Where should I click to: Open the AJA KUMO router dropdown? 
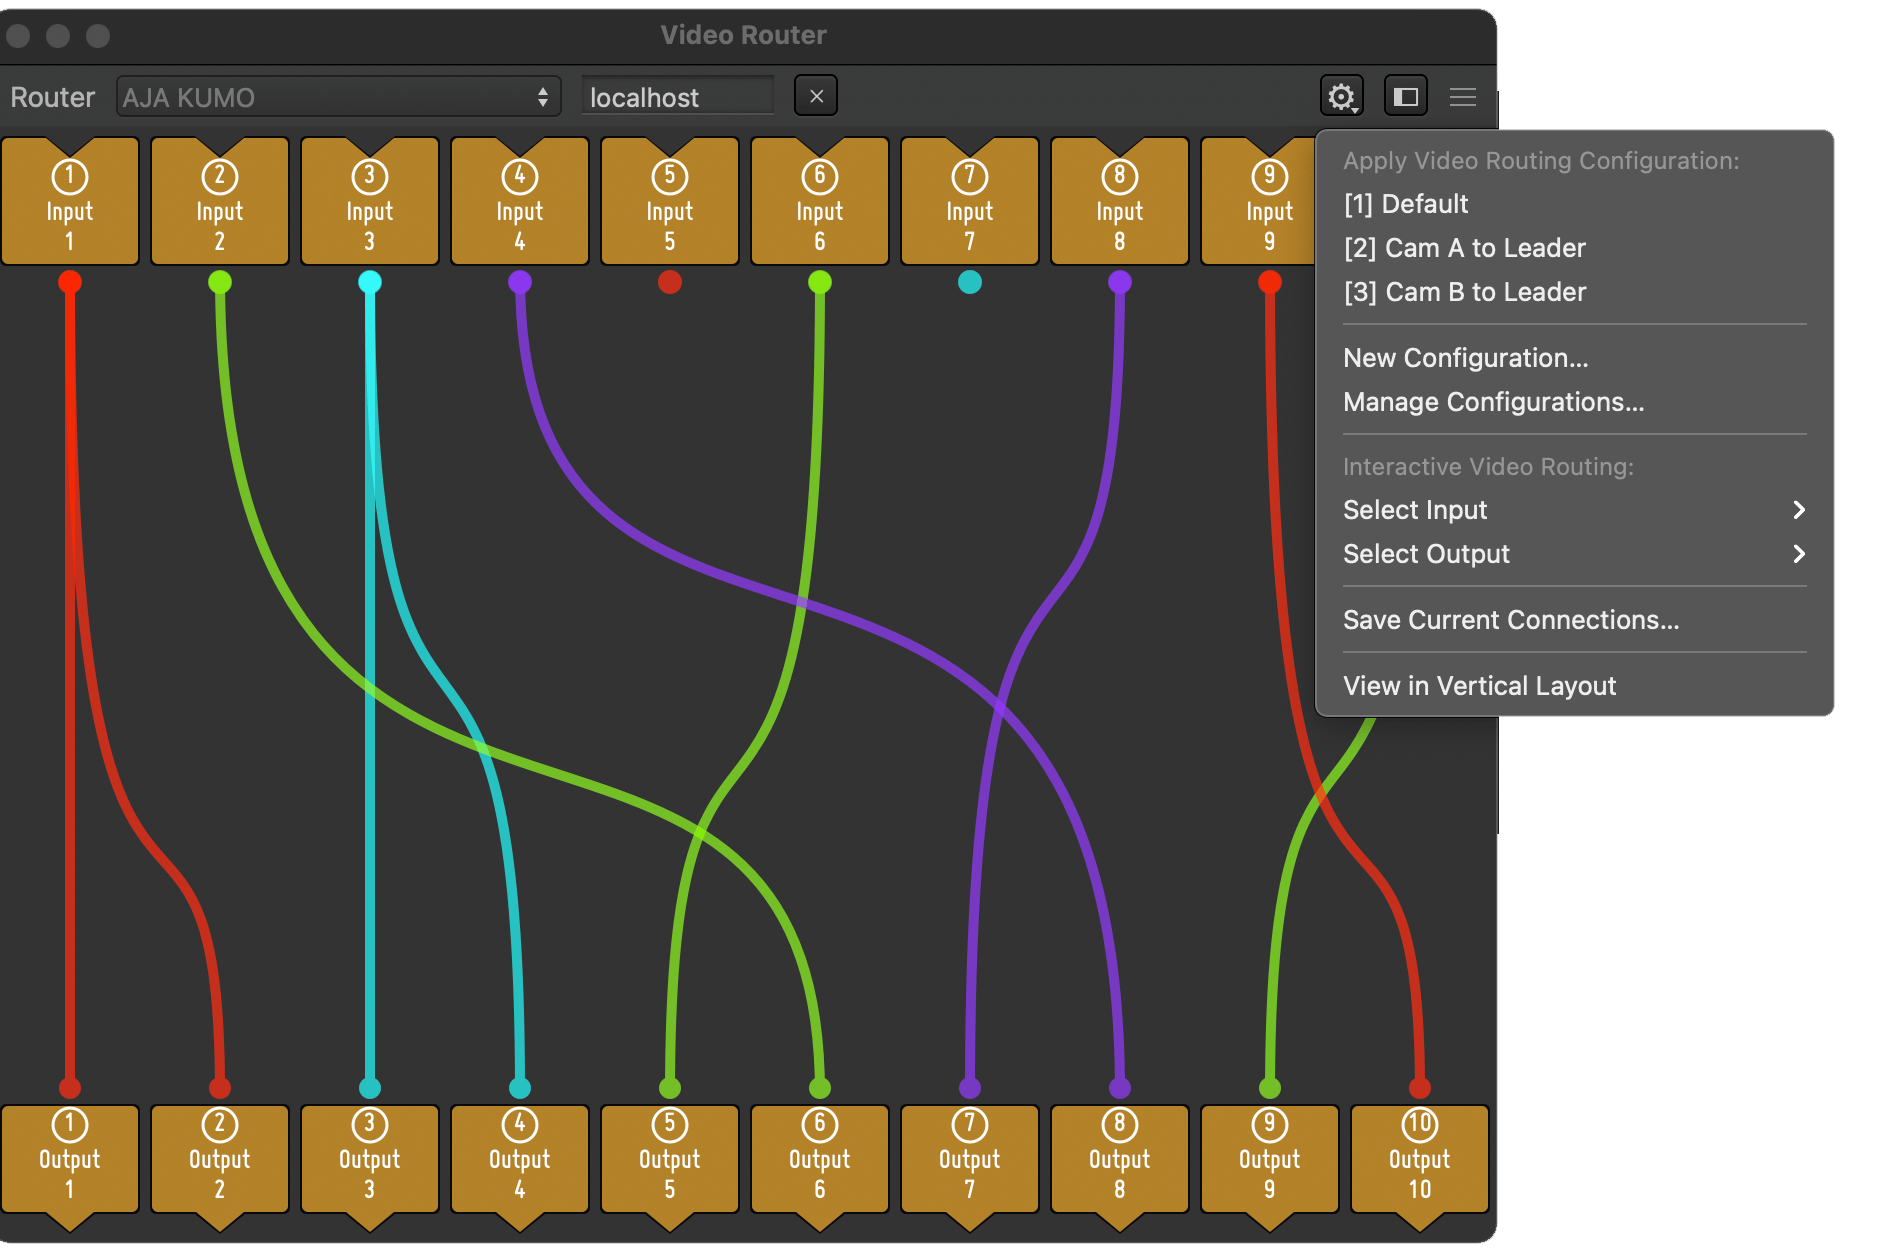(337, 97)
